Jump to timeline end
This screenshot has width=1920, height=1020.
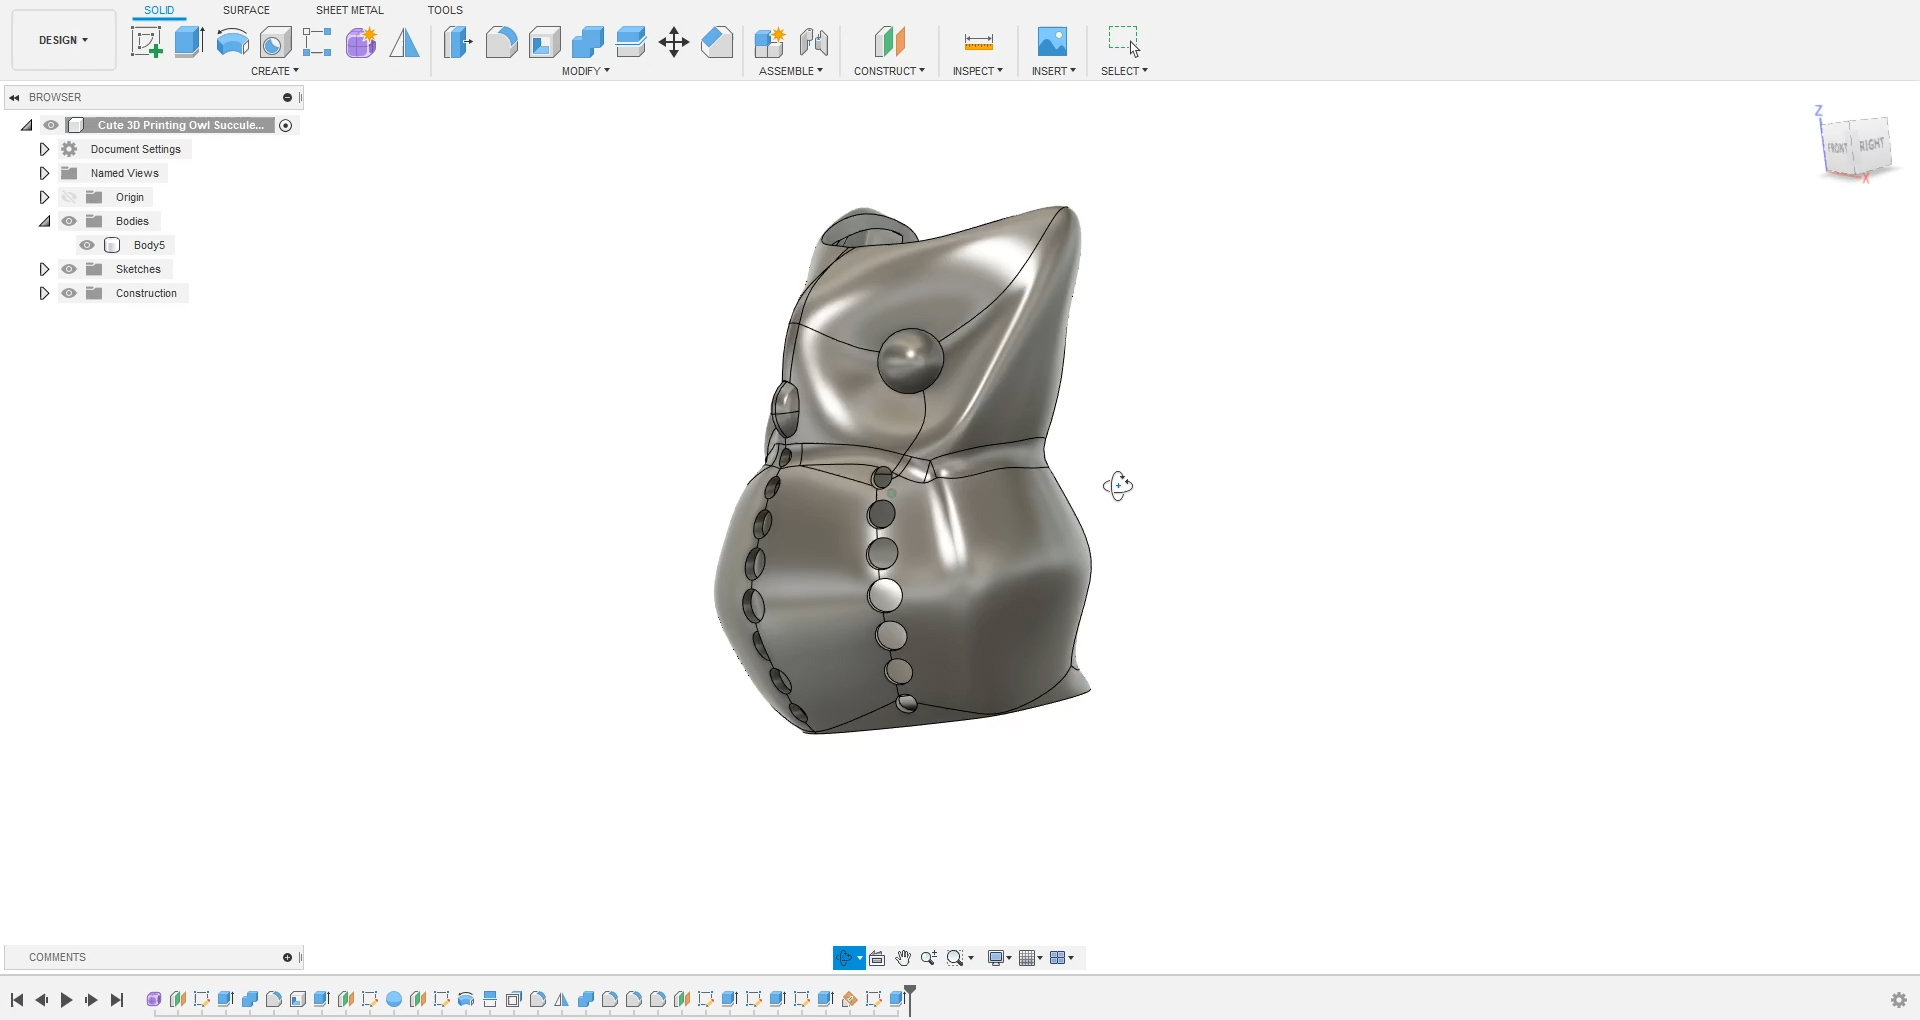[117, 1000]
